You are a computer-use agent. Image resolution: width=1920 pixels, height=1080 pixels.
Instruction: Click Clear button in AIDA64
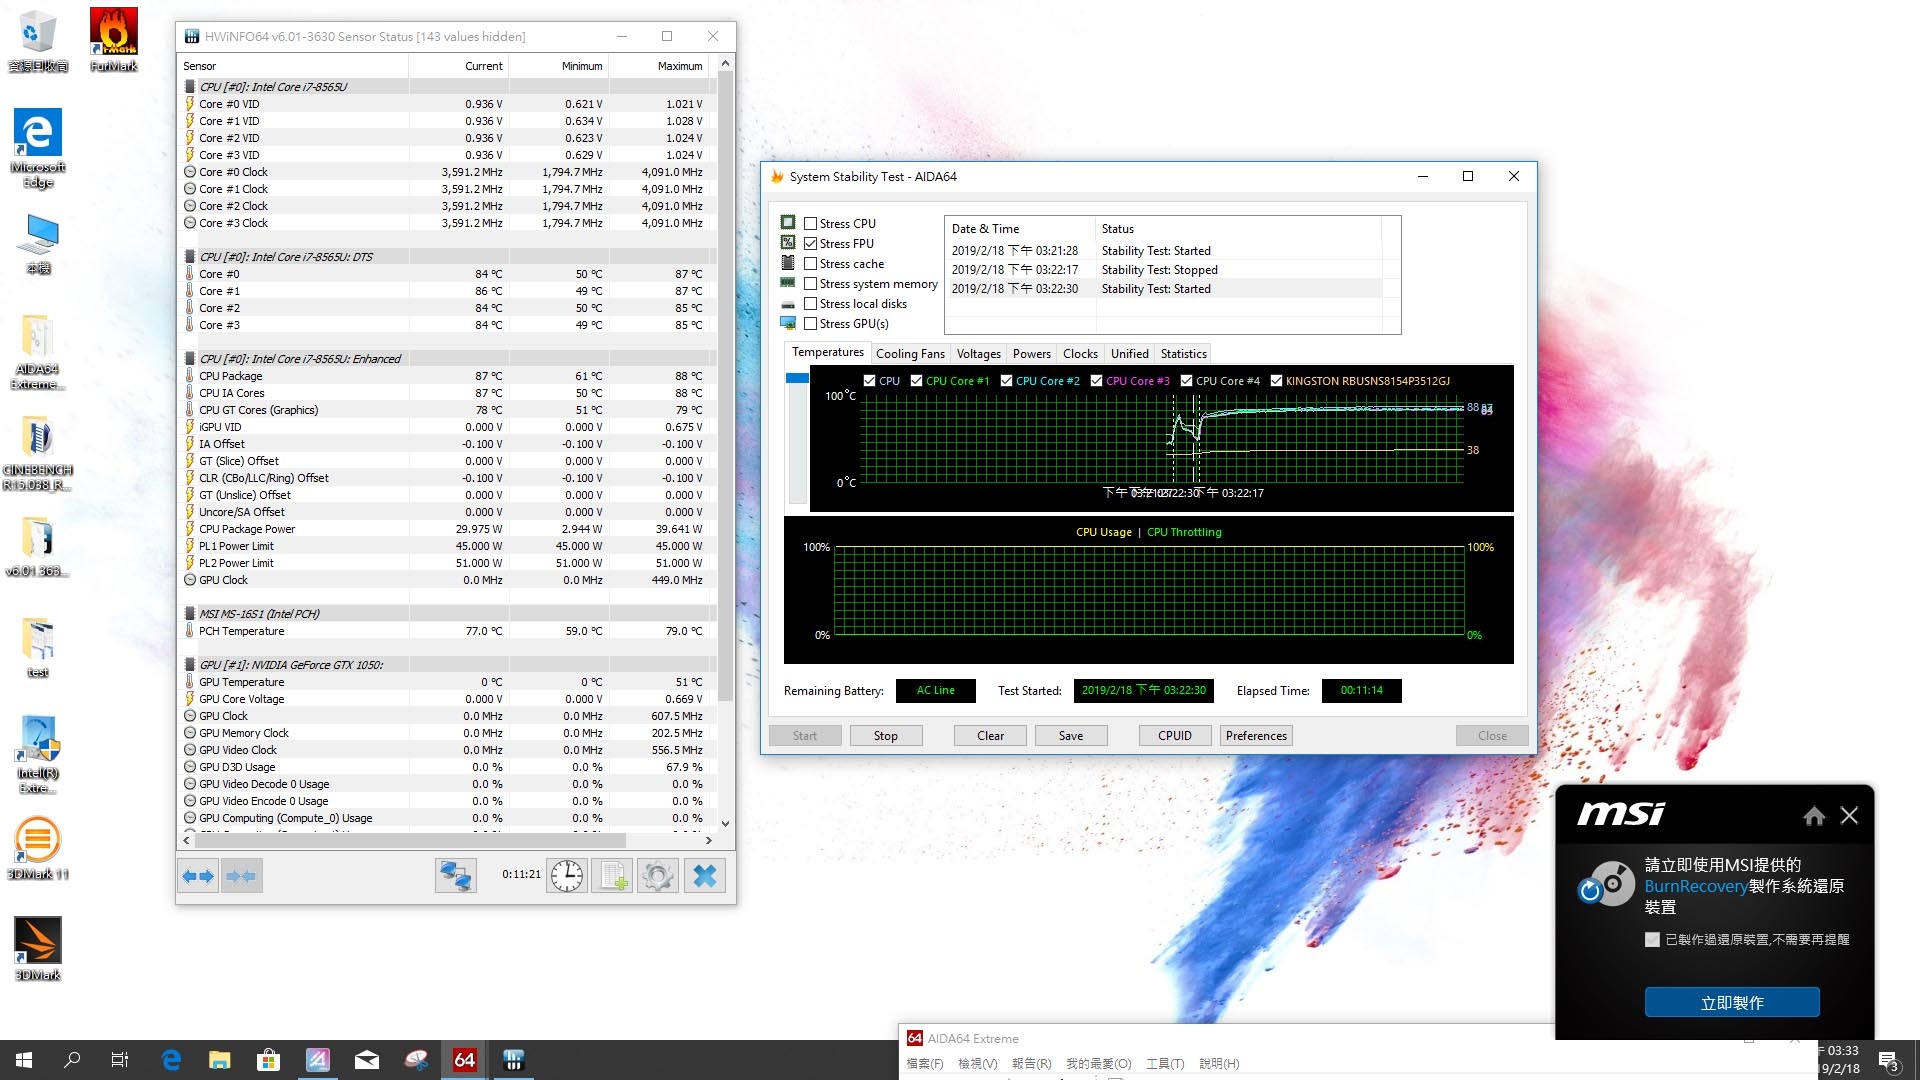click(x=990, y=736)
